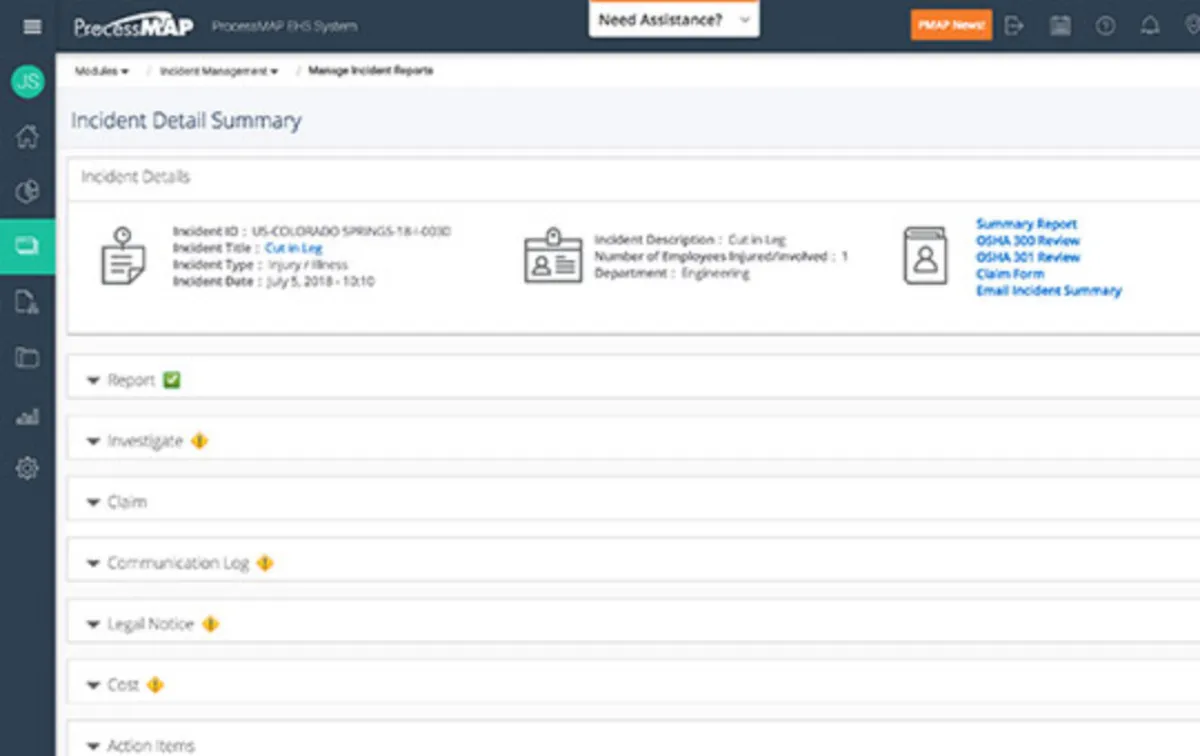This screenshot has height=756, width=1200.
Task: Open the pie chart dashboard icon
Action: (x=27, y=192)
